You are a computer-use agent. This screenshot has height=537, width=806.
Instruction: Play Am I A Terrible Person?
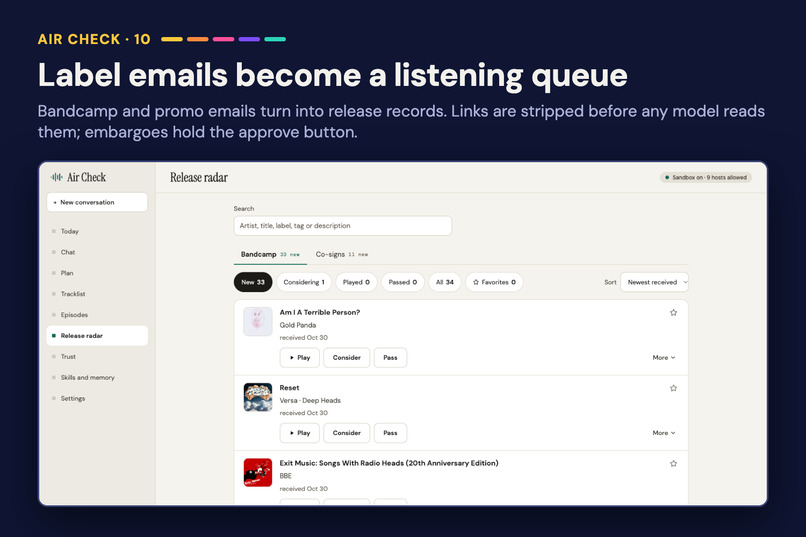coord(300,358)
